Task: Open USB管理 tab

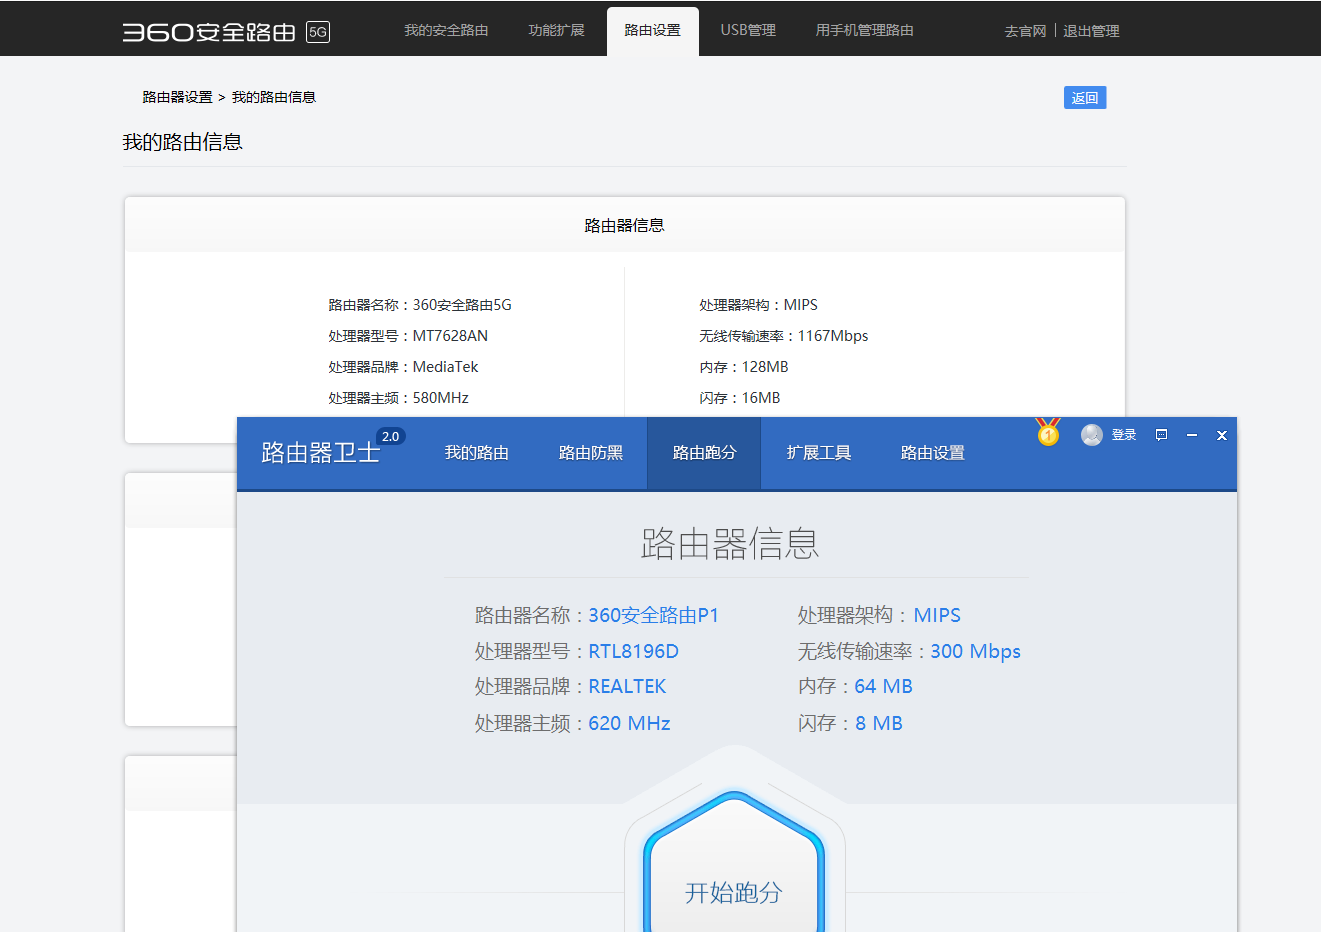Action: [748, 30]
